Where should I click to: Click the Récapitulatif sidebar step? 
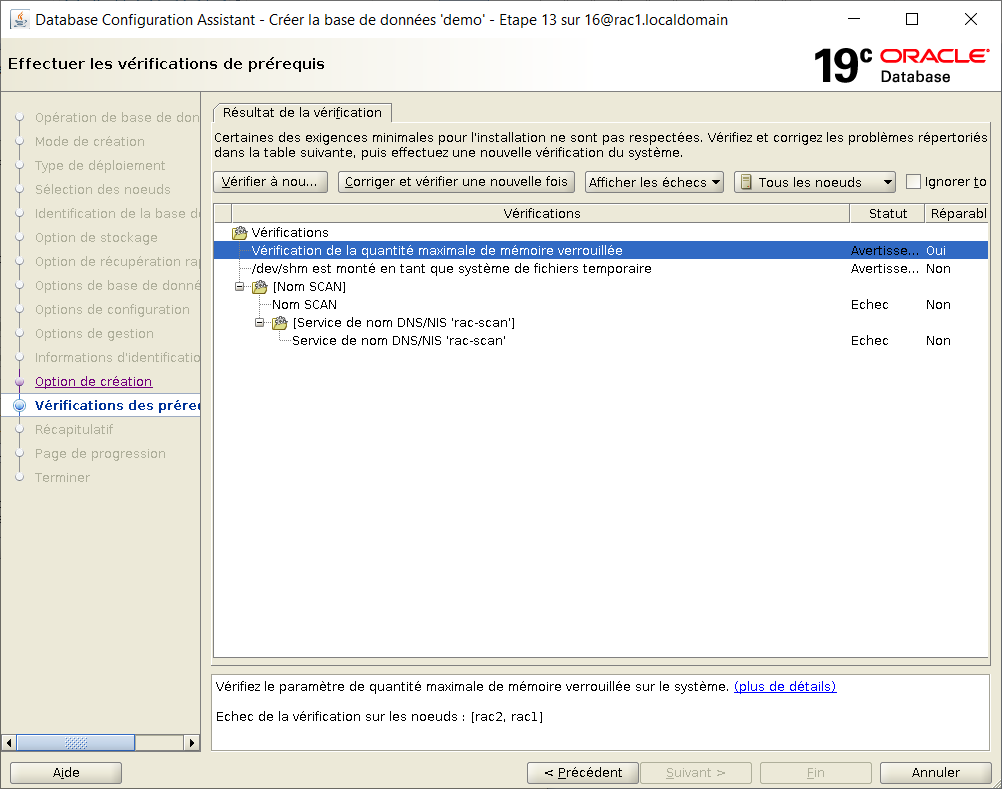[x=73, y=429]
